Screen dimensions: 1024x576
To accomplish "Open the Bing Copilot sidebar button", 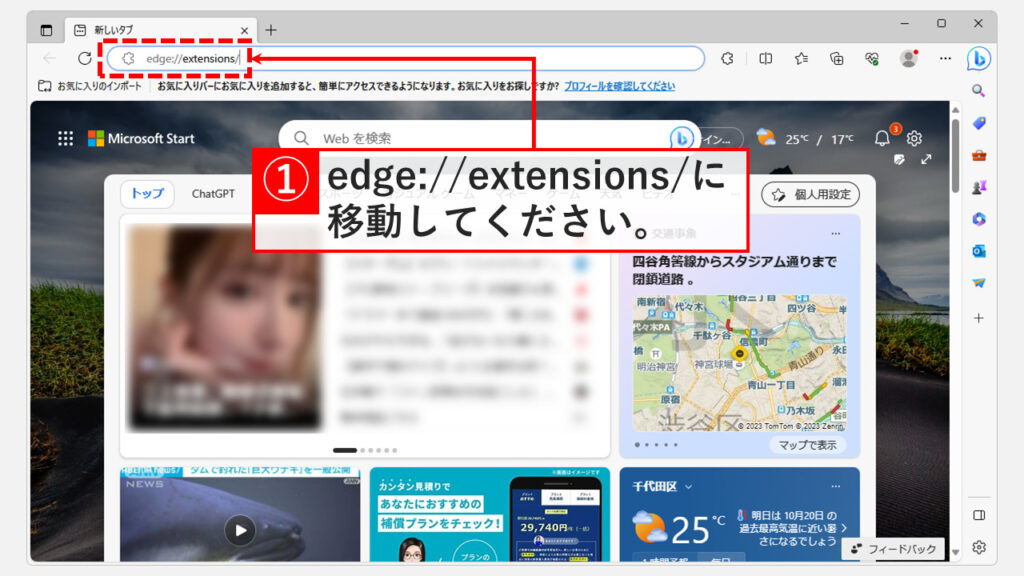I will tap(978, 59).
